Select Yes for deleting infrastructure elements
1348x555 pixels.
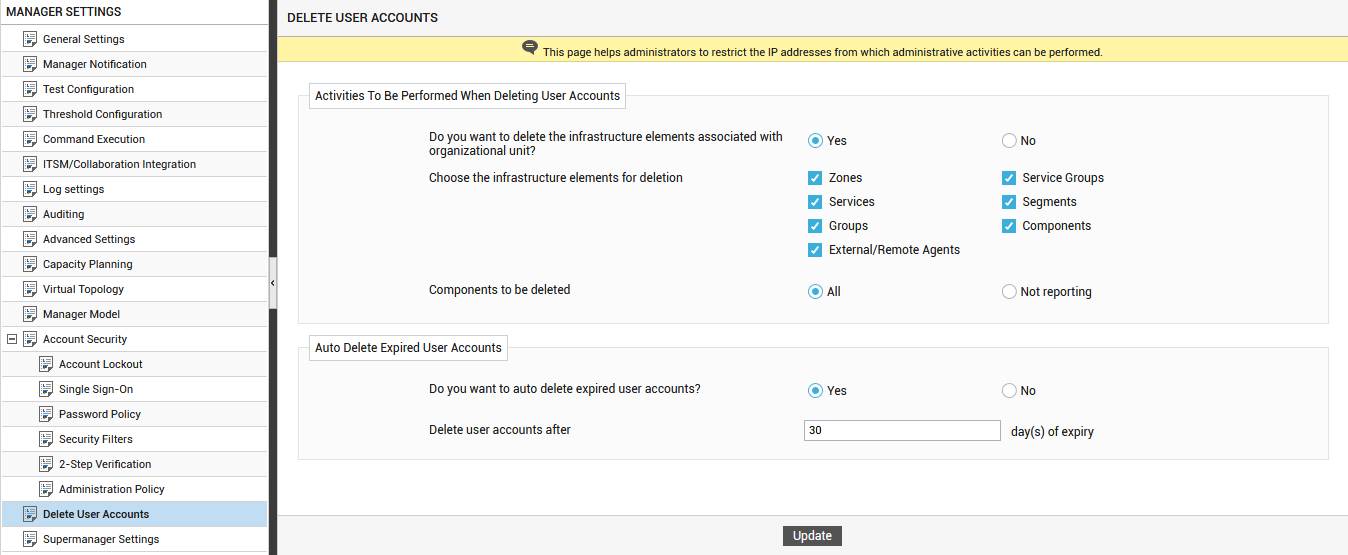click(815, 141)
